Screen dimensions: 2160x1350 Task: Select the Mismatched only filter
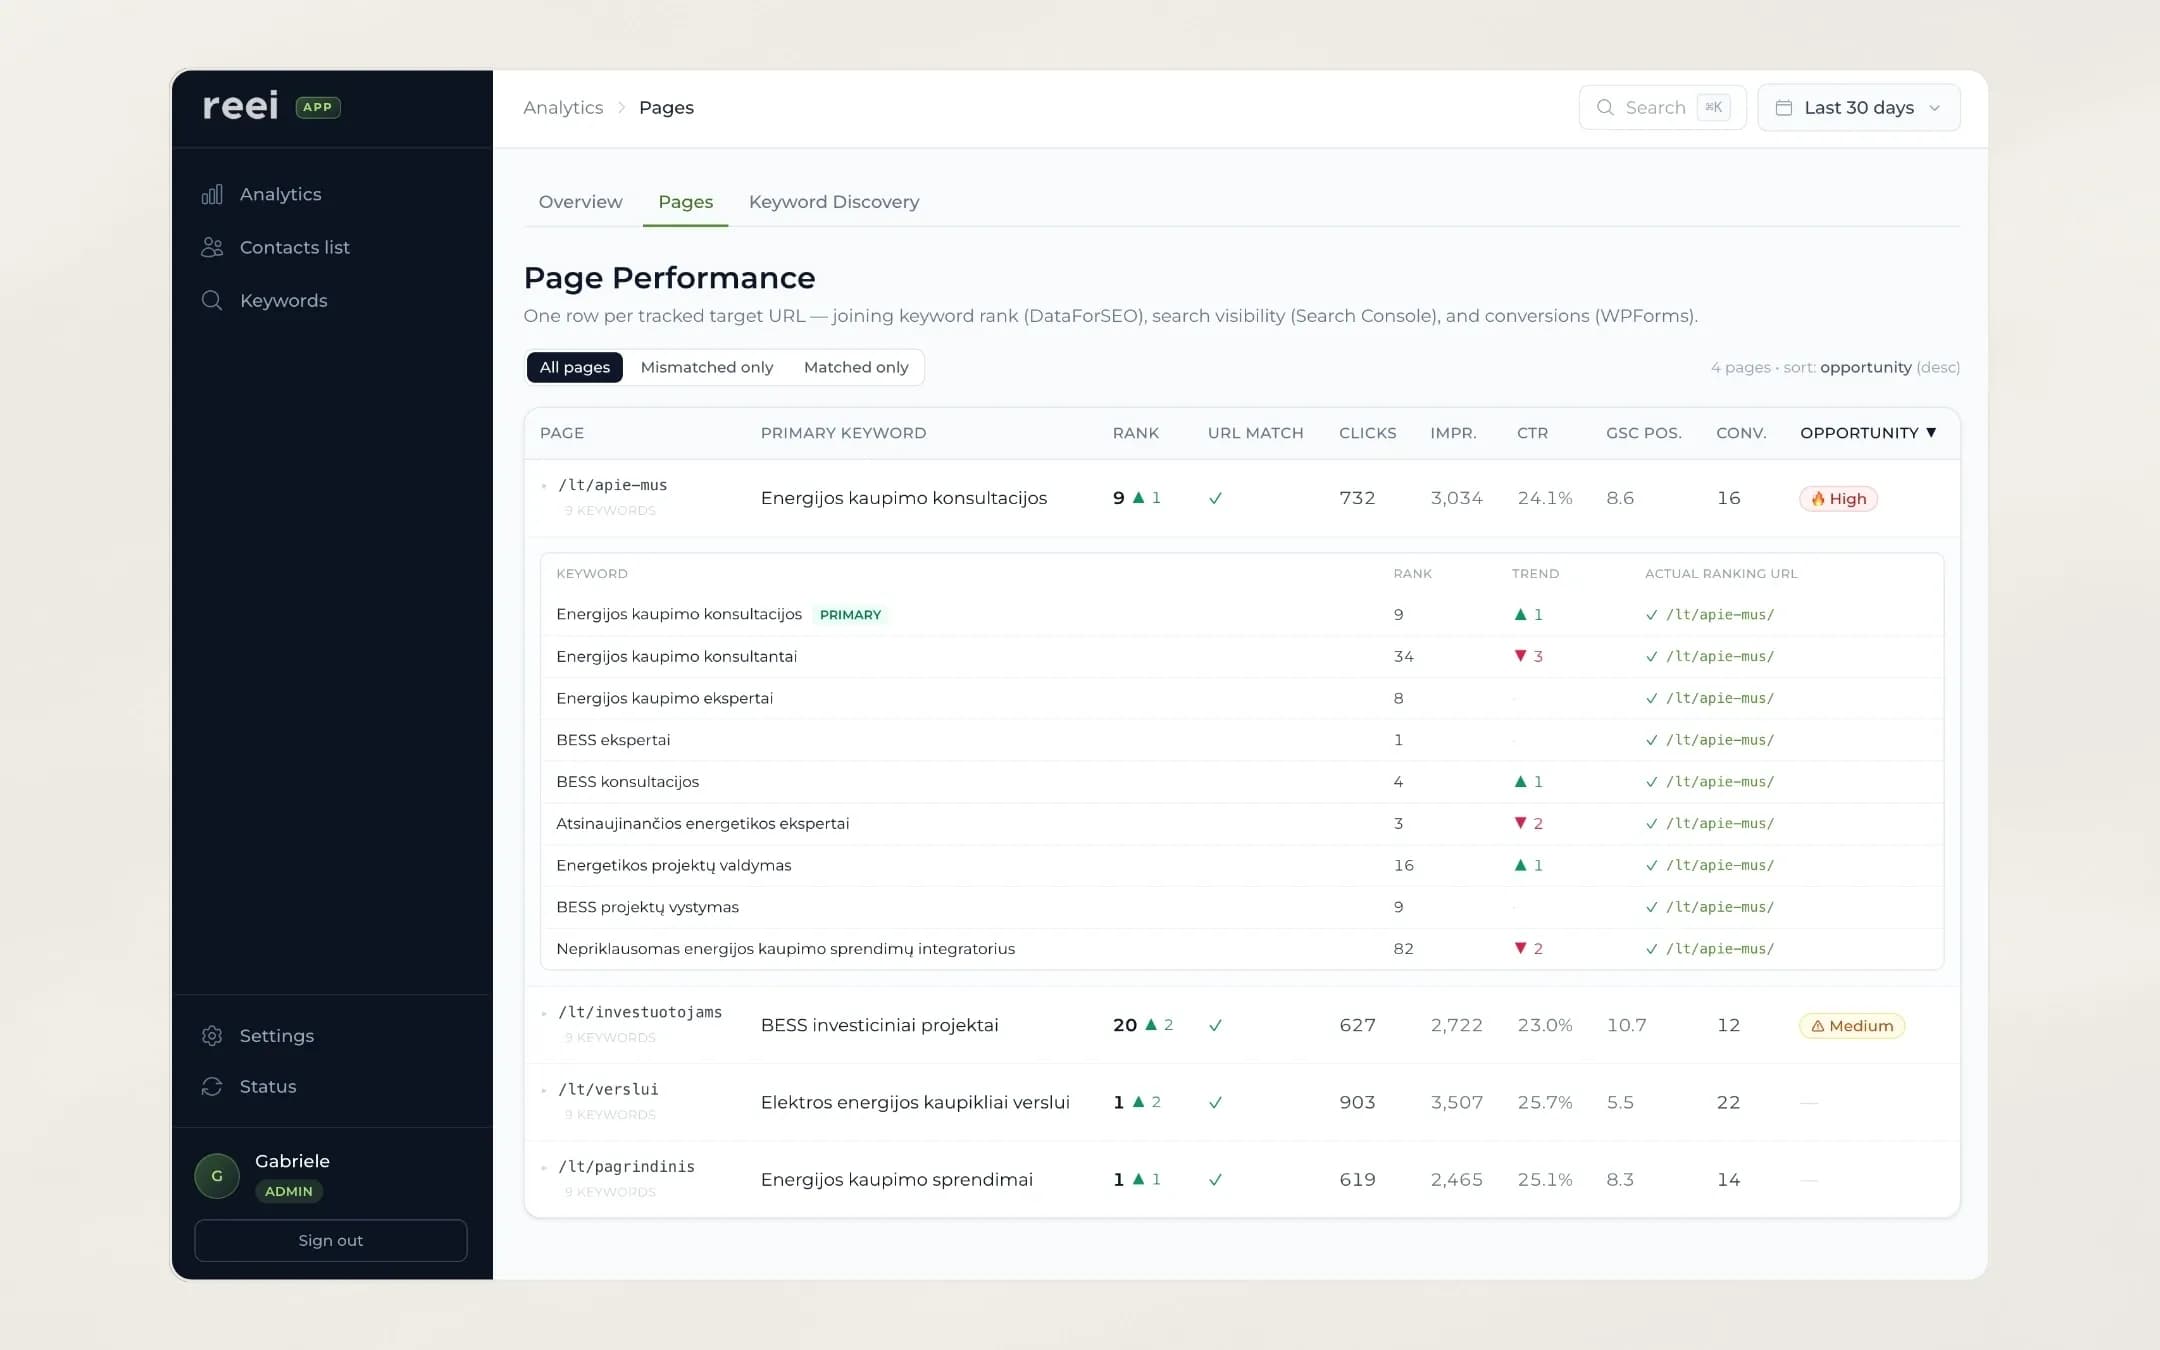click(x=707, y=367)
